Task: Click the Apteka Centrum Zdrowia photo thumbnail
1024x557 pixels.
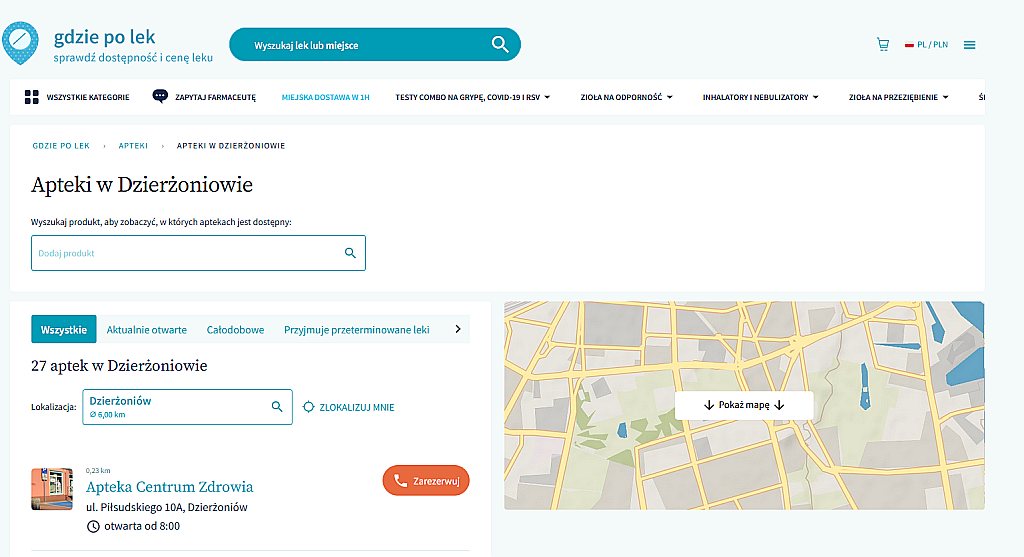Action: click(52, 488)
